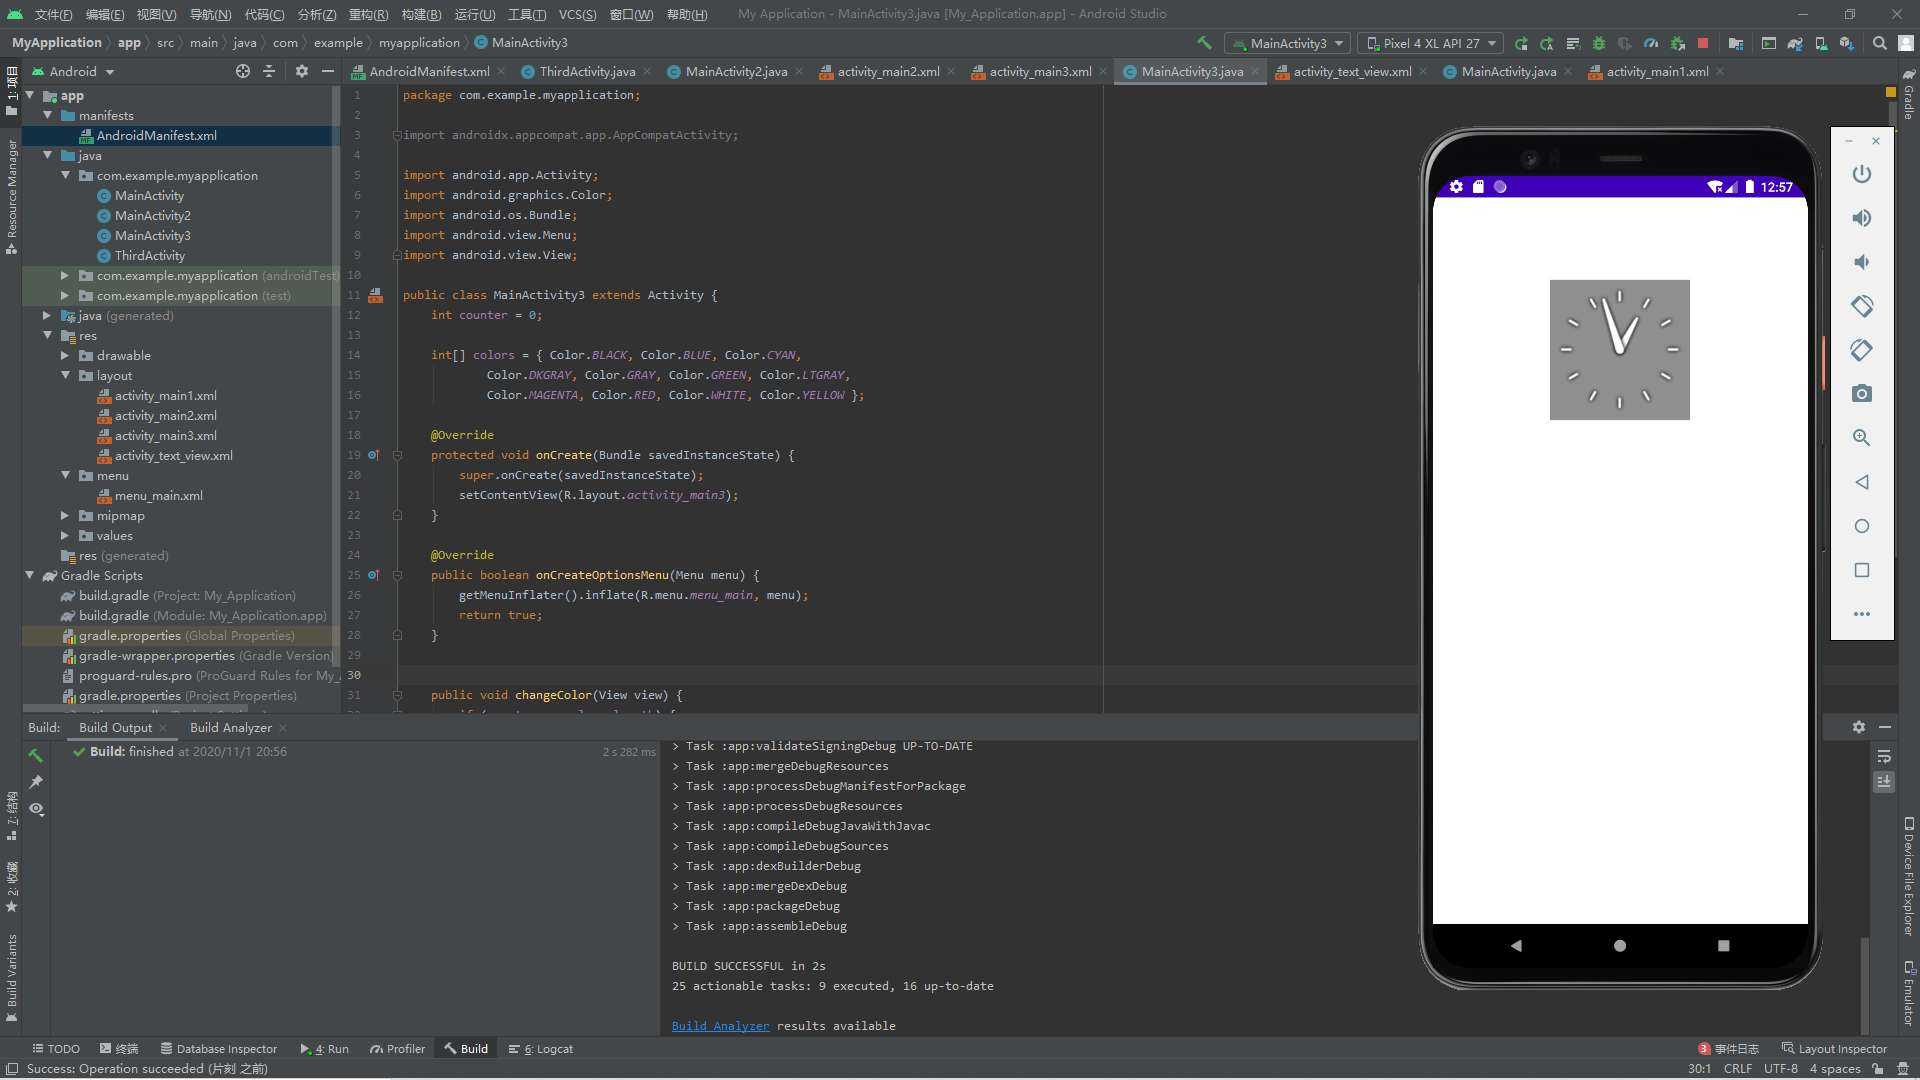Collapse all in project panel
1920x1080 pixels.
269,71
